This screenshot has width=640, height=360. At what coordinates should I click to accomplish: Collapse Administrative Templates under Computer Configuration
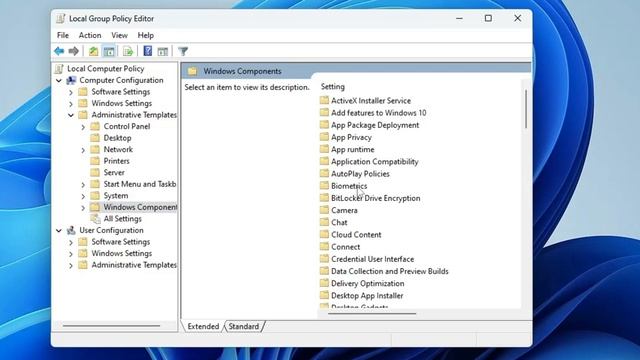(71, 115)
